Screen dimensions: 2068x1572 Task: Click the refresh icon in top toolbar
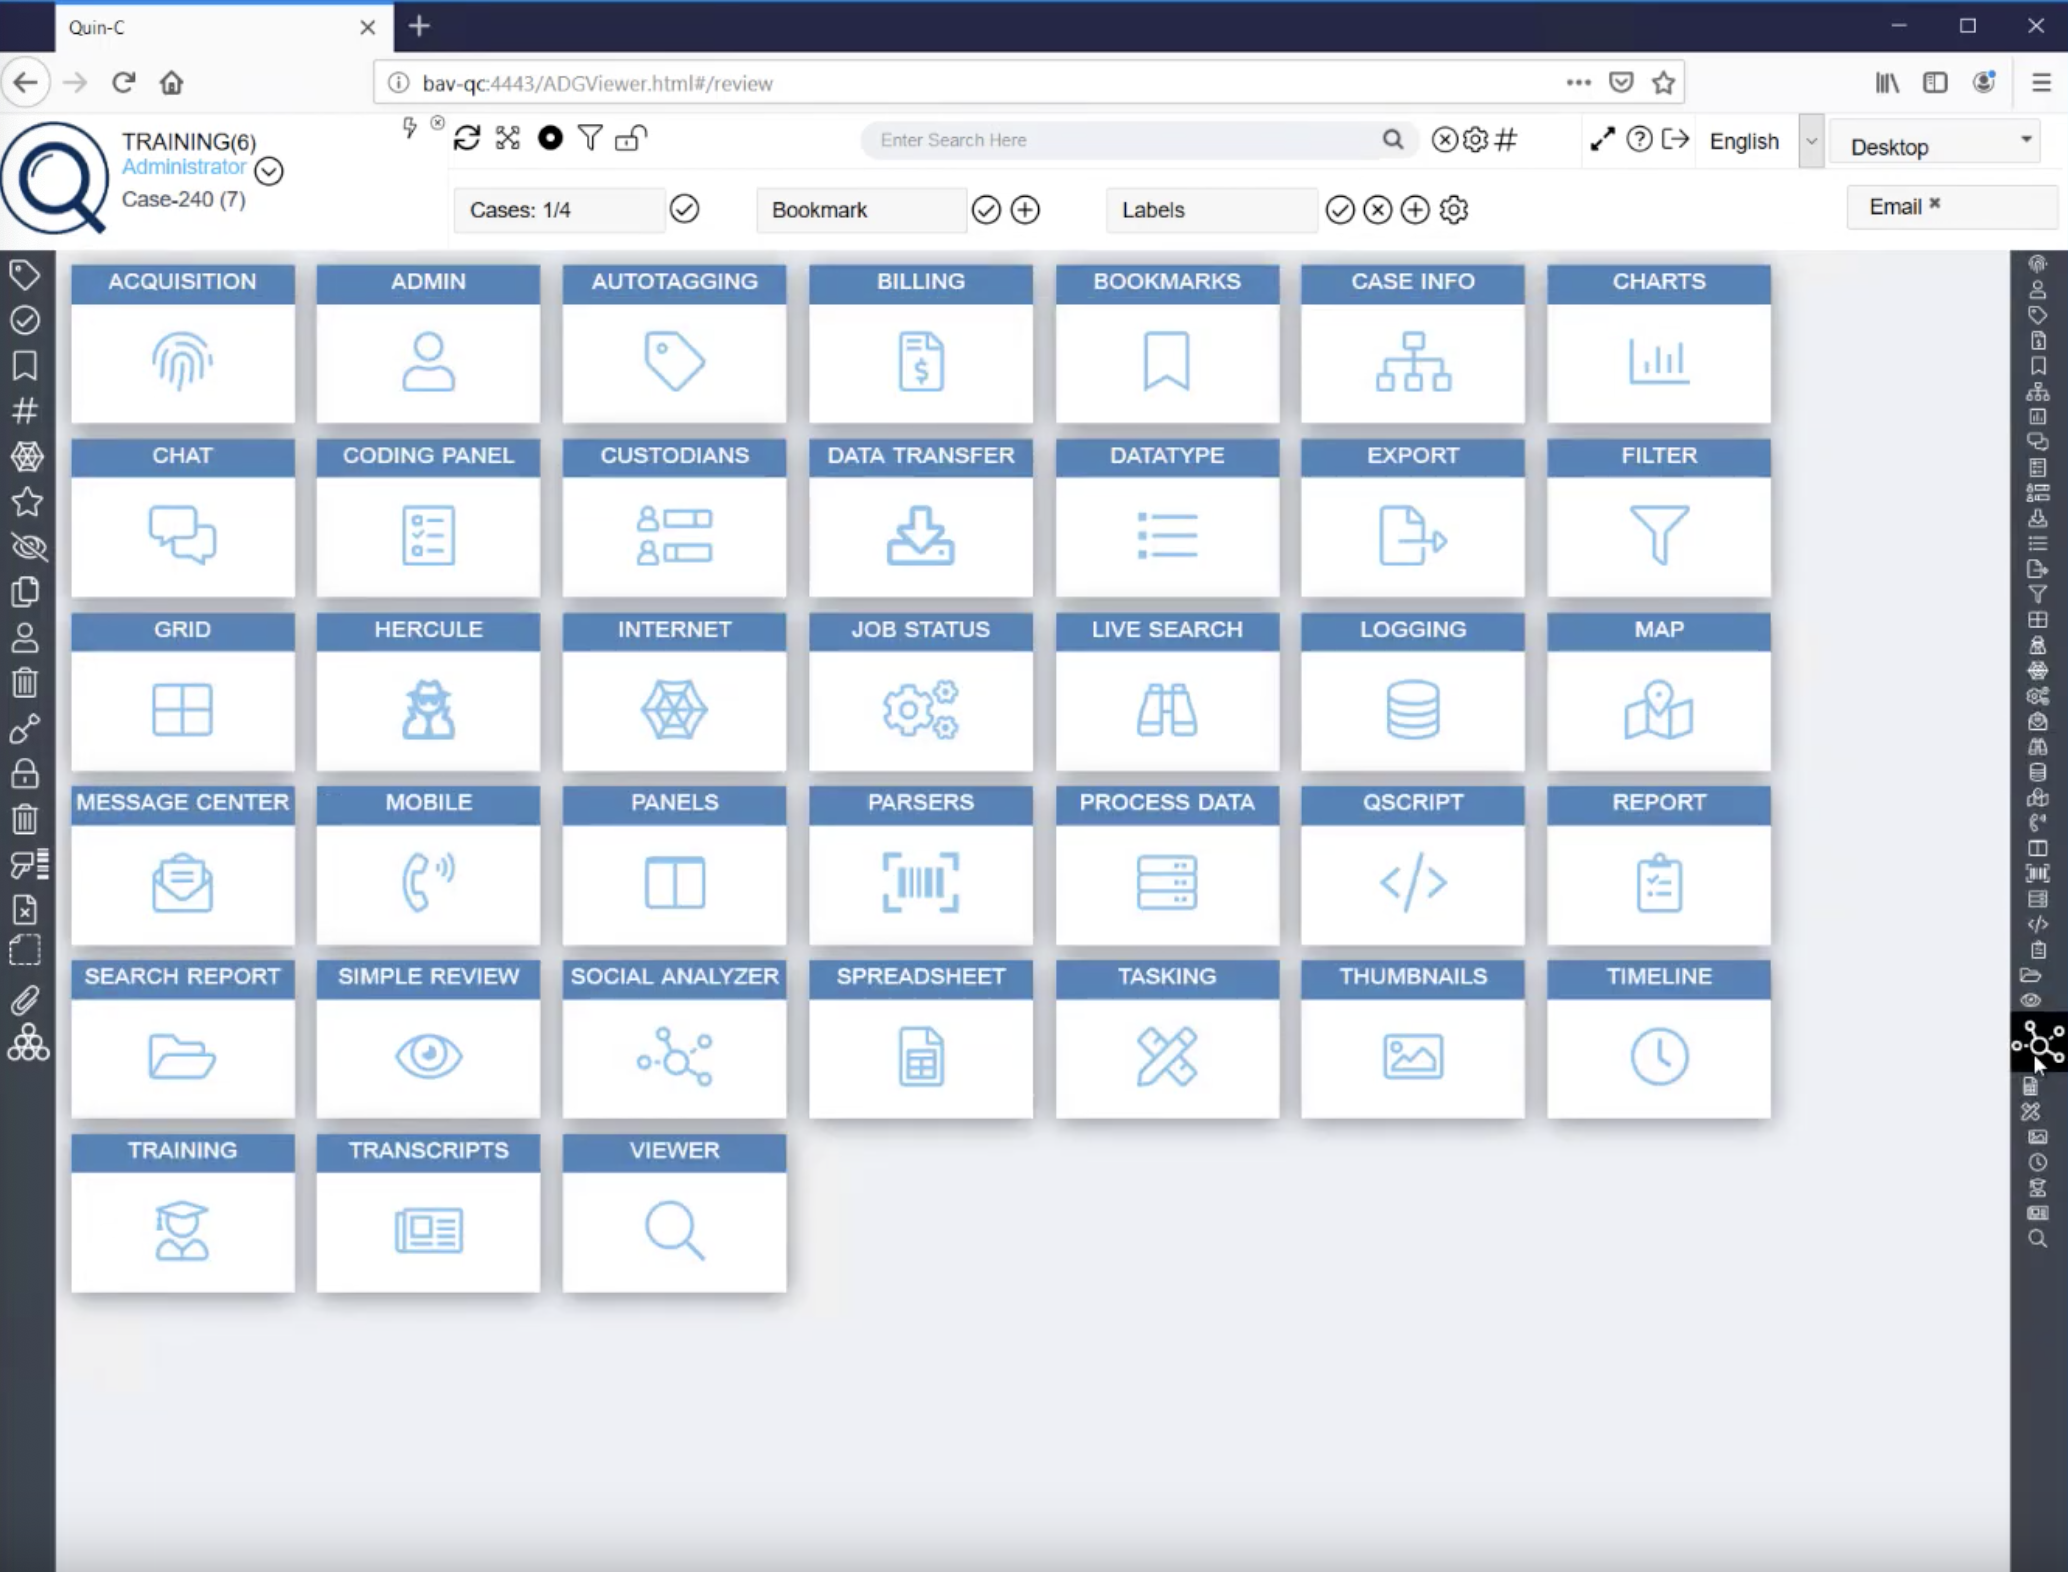pyautogui.click(x=467, y=138)
